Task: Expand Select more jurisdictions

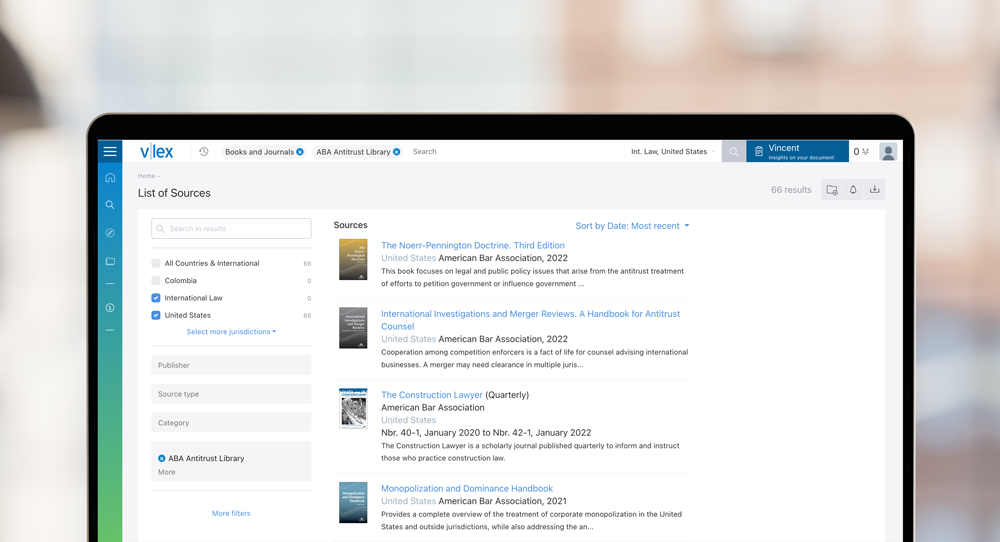Action: pyautogui.click(x=231, y=332)
